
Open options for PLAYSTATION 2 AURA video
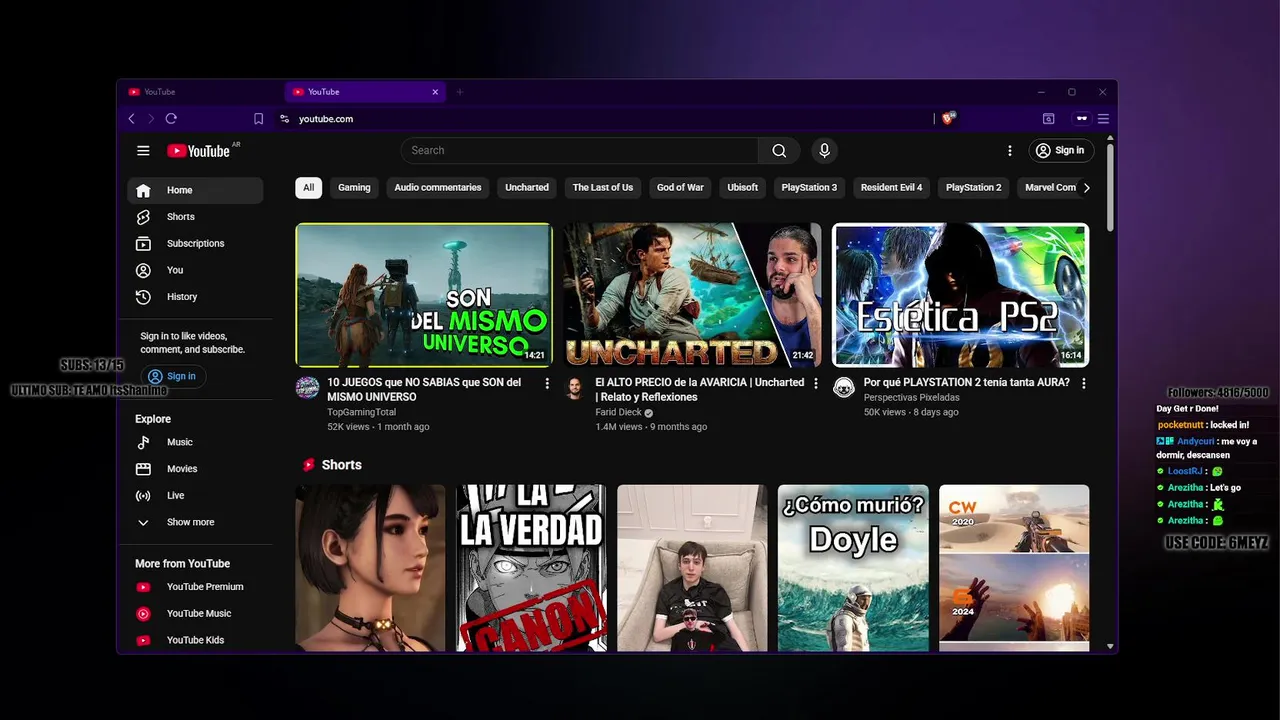click(1083, 383)
